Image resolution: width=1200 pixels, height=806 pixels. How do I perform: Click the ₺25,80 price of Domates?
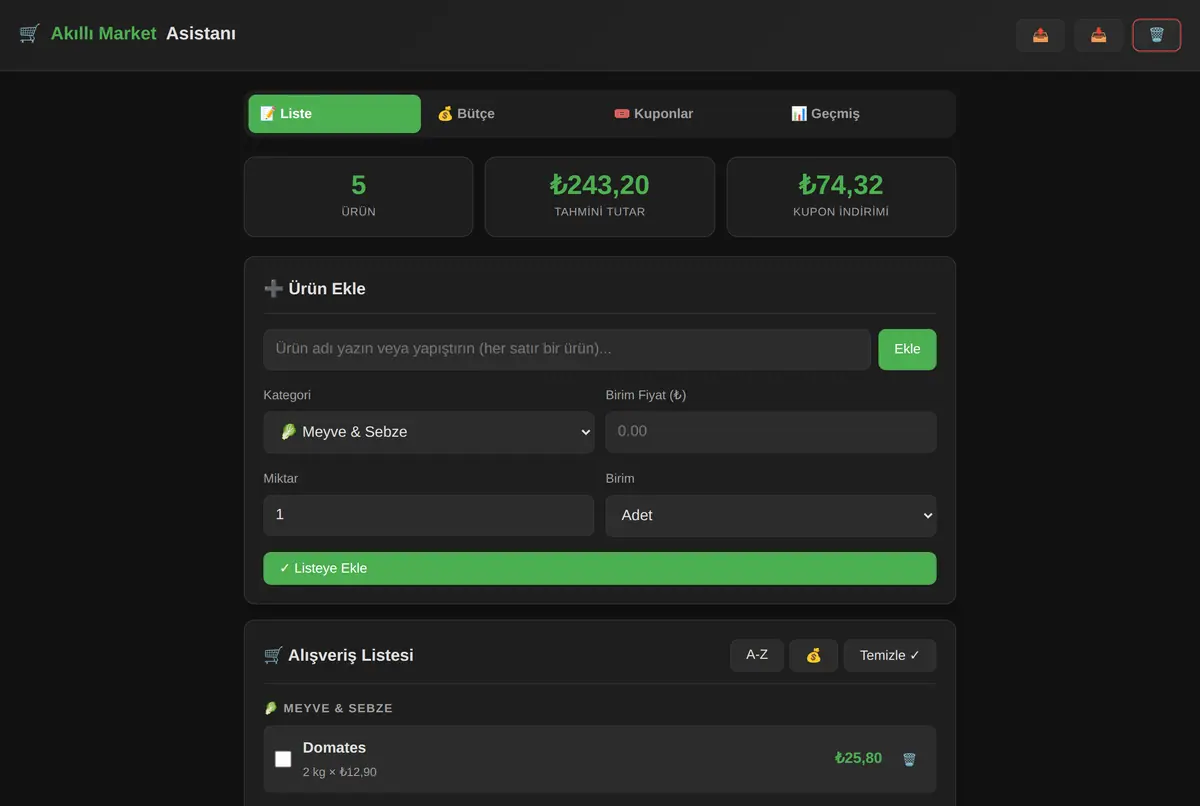point(859,758)
